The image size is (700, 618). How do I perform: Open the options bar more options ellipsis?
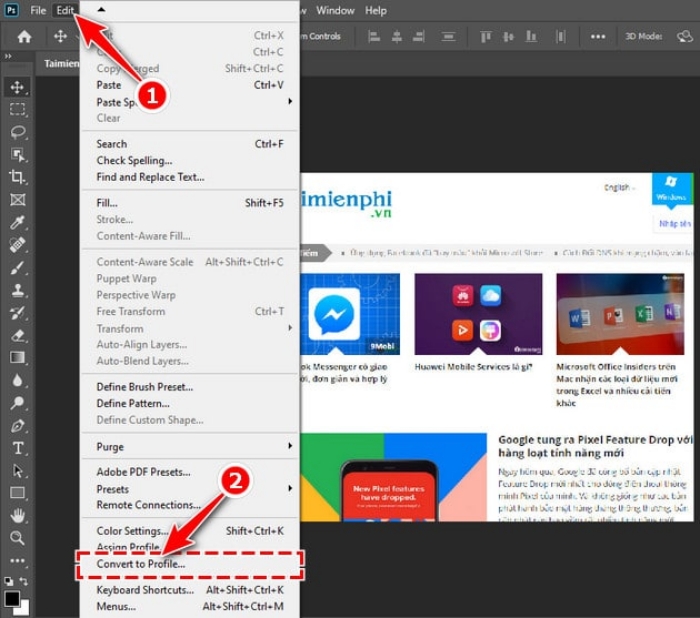[598, 37]
